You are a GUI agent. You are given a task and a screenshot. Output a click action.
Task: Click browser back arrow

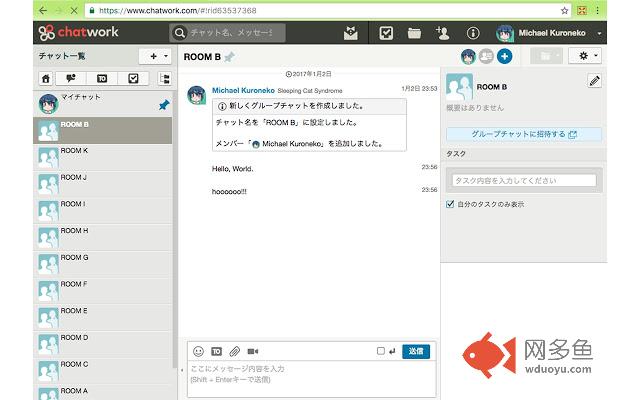click(43, 11)
